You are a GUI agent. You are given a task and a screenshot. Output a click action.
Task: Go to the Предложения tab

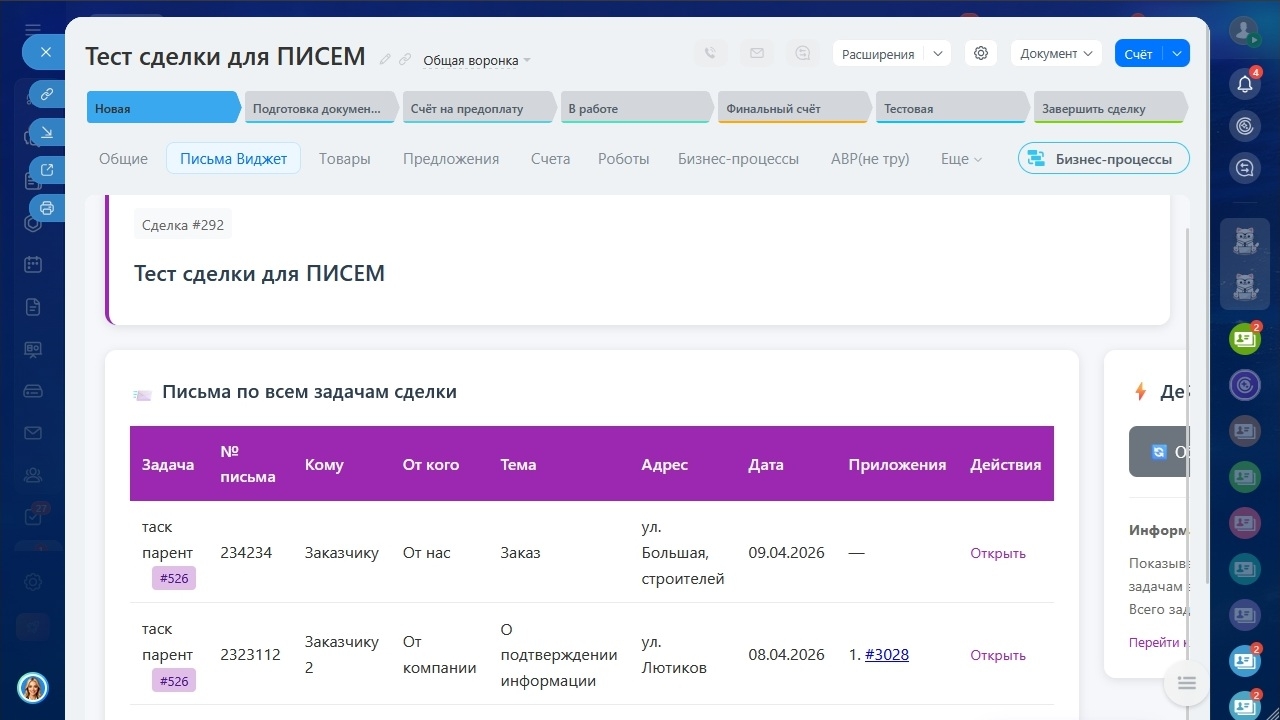point(451,159)
